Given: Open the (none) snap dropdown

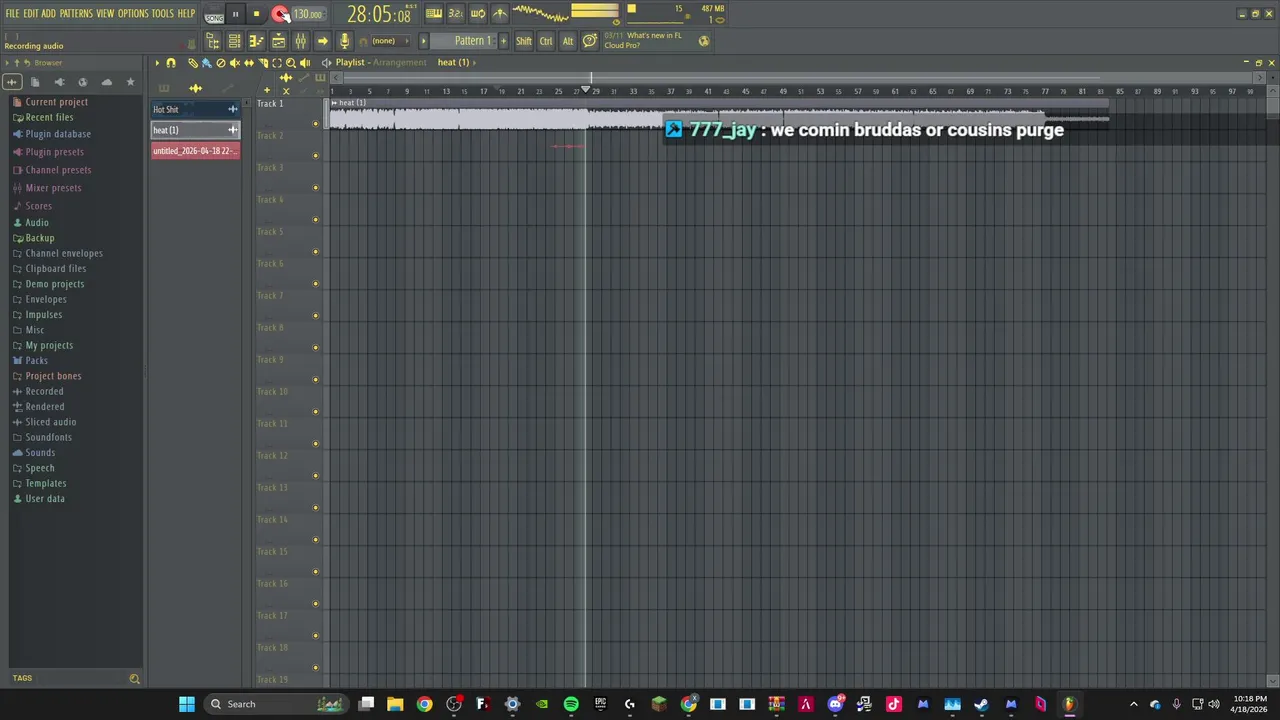Looking at the screenshot, I should click(391, 41).
